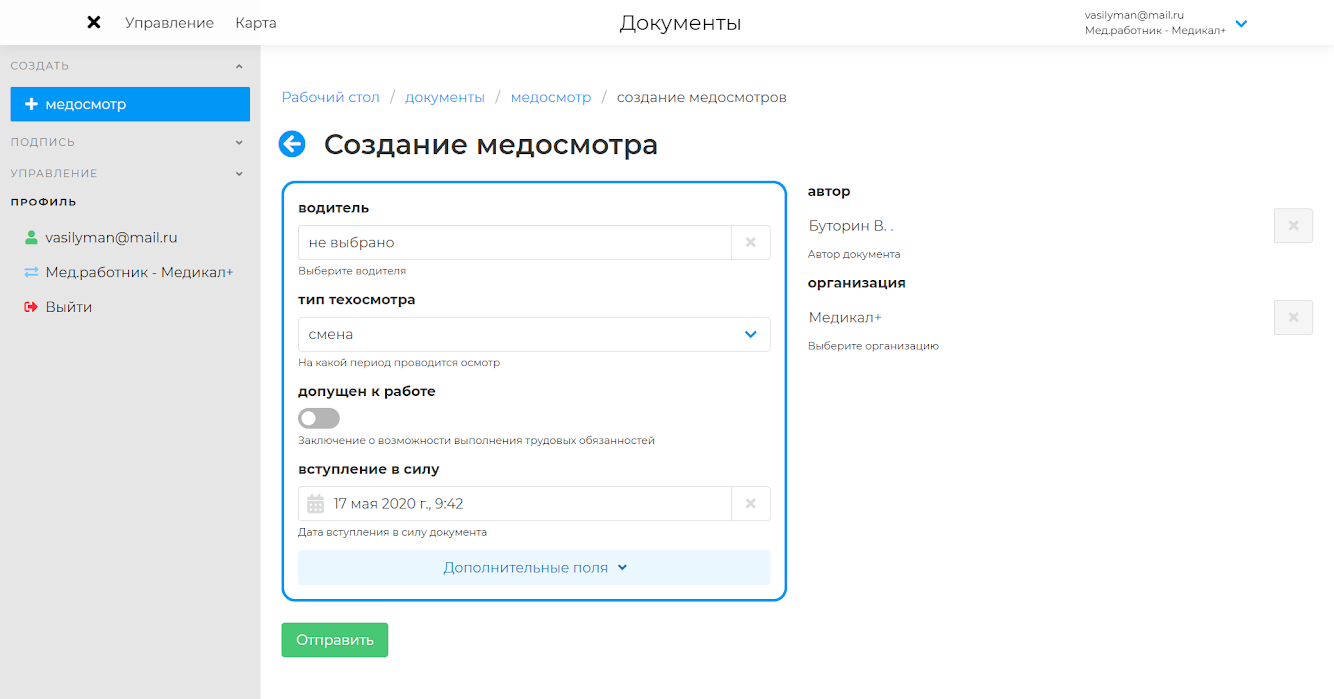Remove organization Медикал+ with X button

click(1293, 317)
